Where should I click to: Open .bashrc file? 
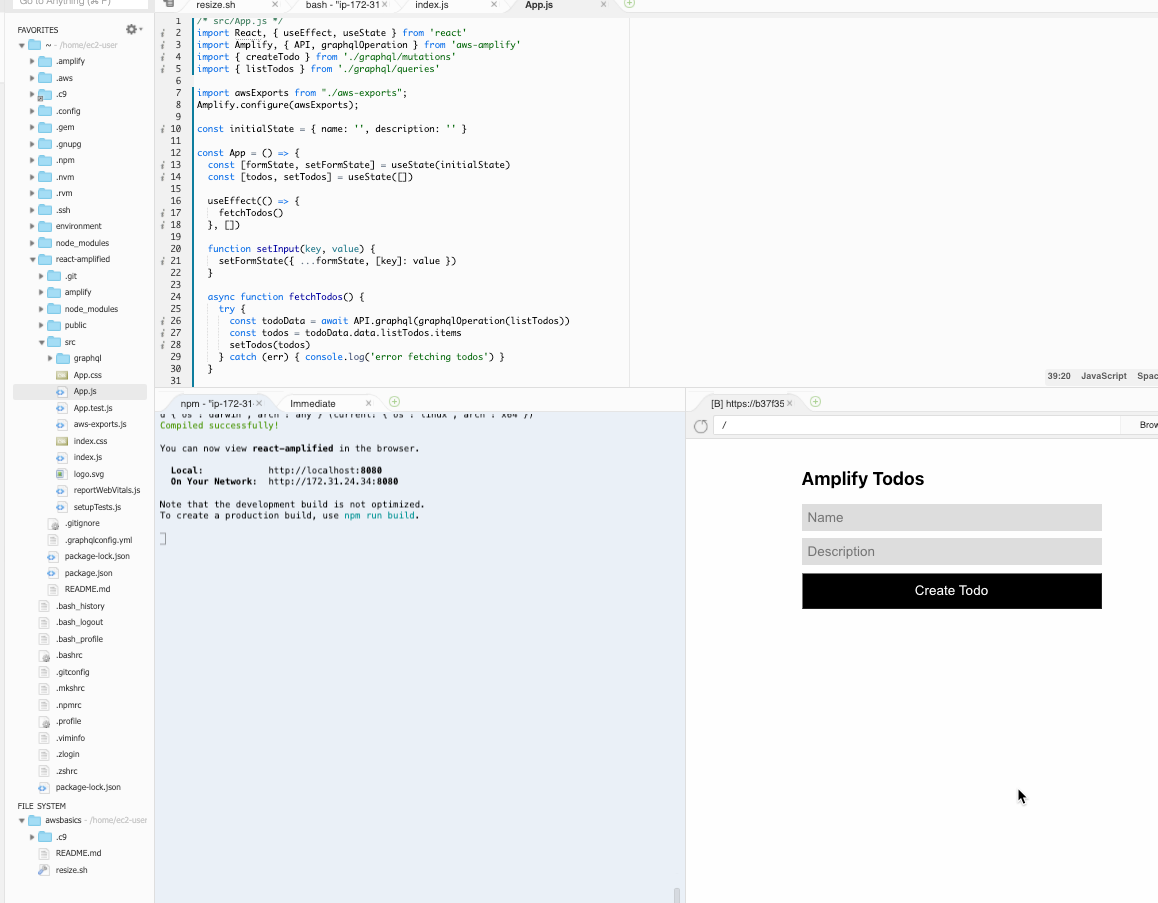(69, 655)
